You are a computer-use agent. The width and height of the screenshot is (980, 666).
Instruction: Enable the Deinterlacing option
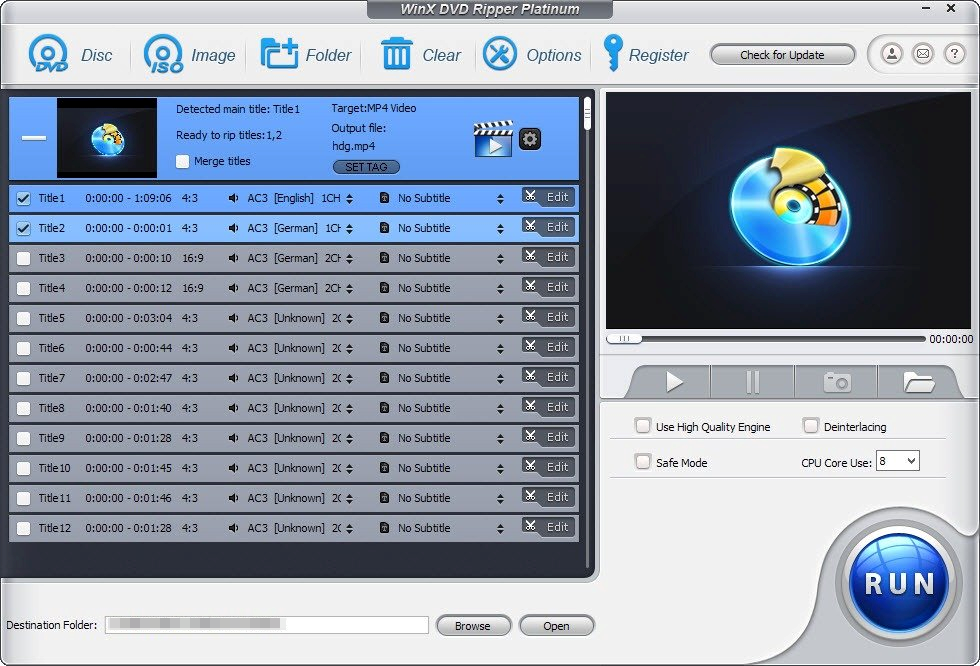(811, 426)
